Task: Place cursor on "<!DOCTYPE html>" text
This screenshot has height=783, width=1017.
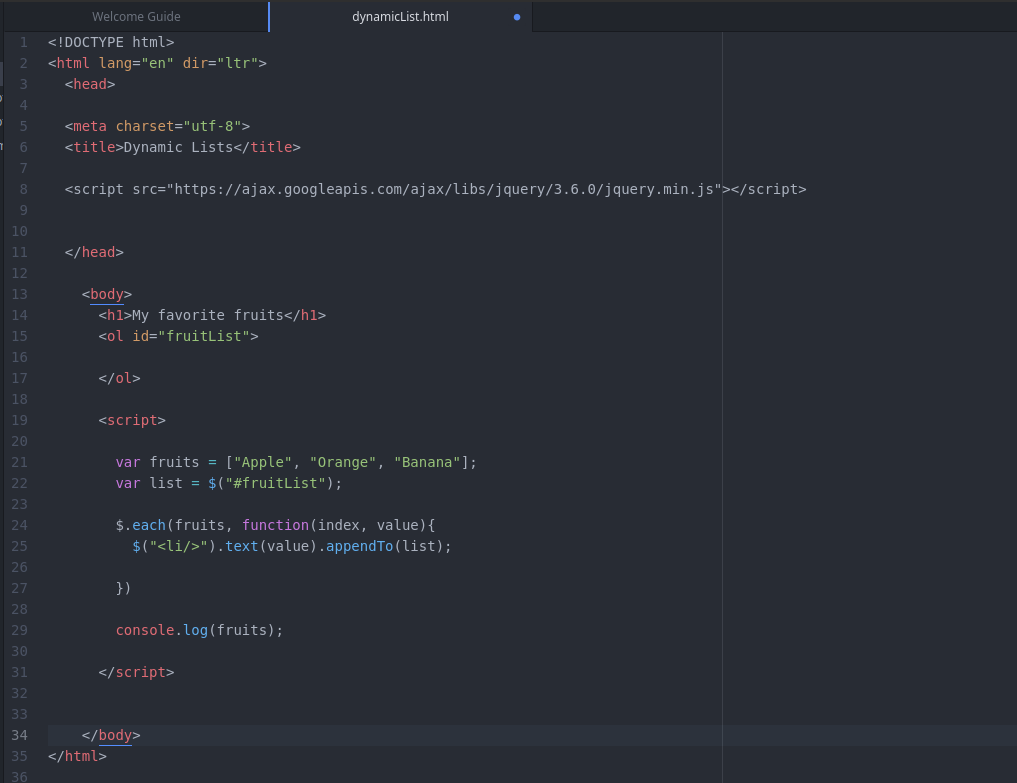Action: 111,42
